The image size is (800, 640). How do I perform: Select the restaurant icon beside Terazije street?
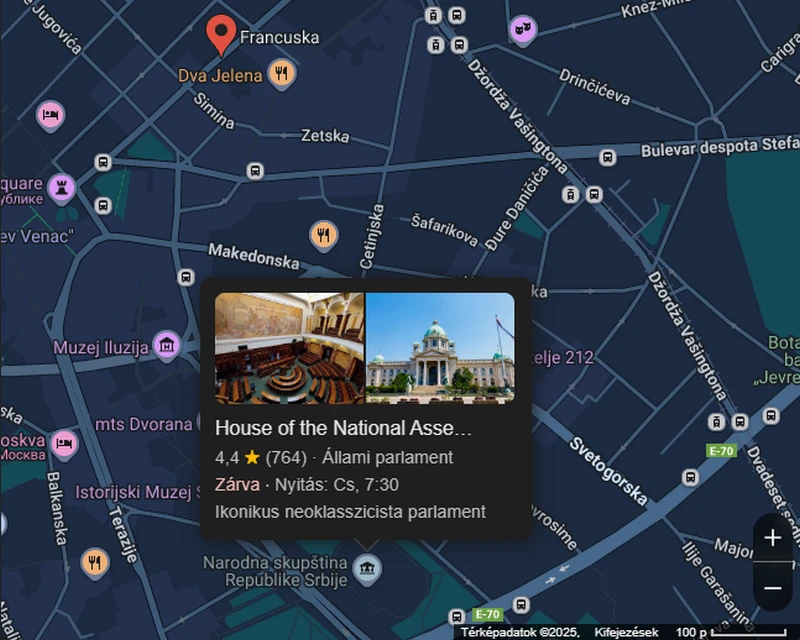coord(95,562)
